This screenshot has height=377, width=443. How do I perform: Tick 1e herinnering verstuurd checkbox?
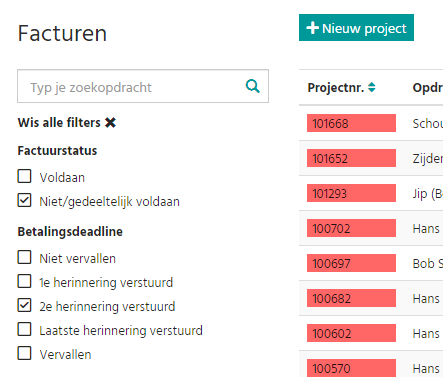(x=24, y=281)
